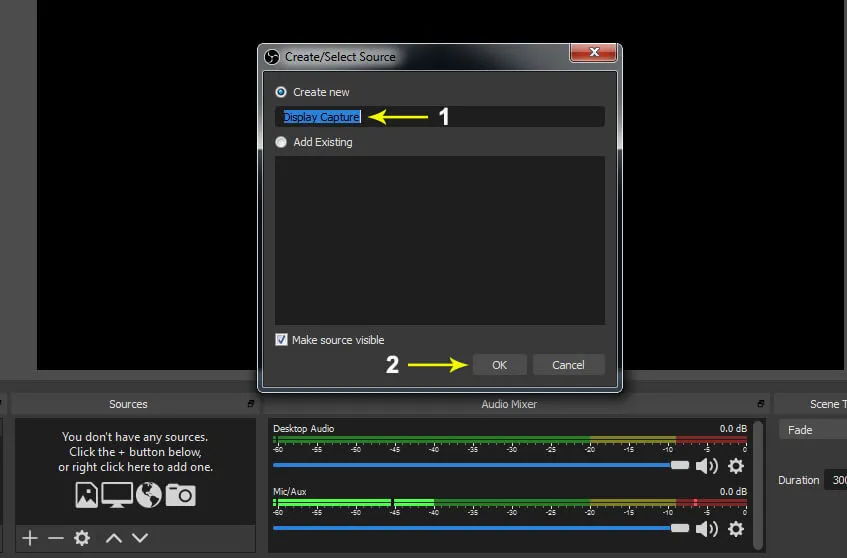
Task: Move source up with the up arrow
Action: click(114, 538)
